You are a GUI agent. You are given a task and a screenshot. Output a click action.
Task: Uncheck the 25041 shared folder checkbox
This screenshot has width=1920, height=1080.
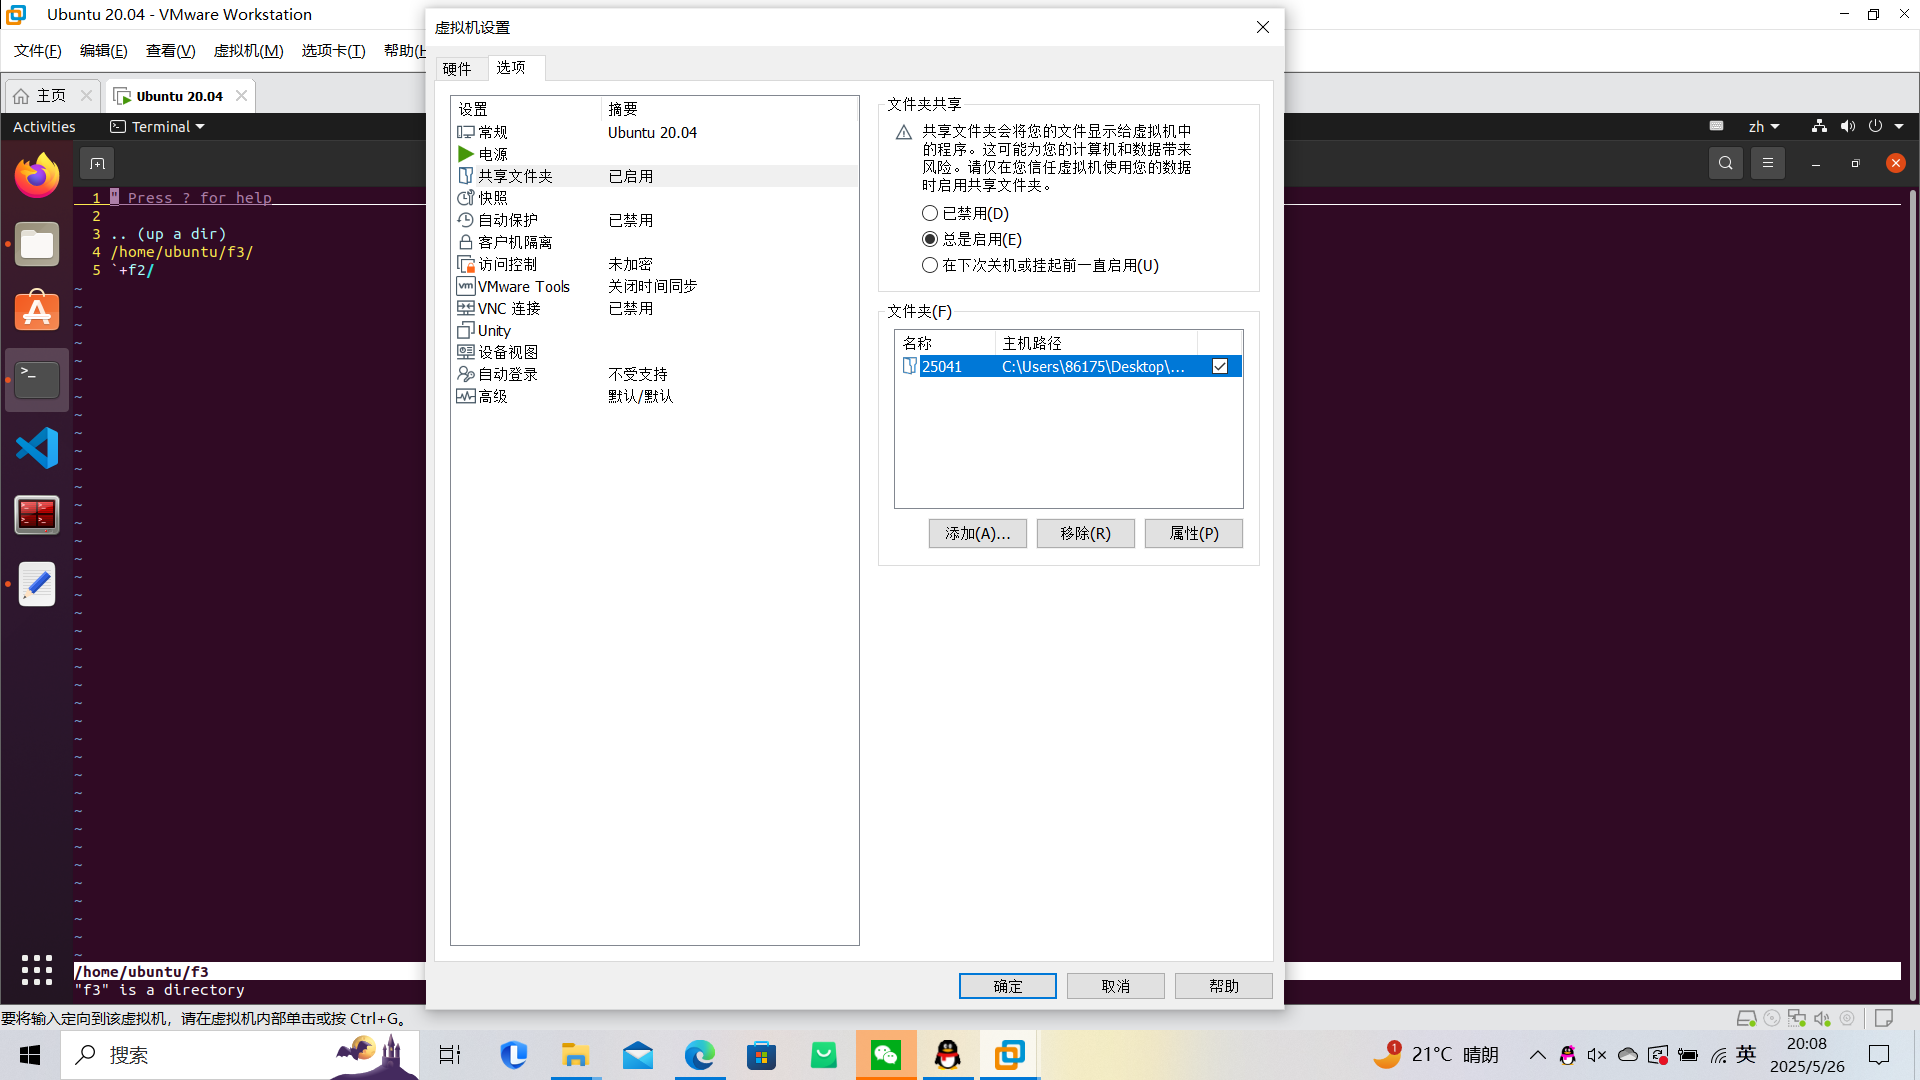tap(1220, 366)
